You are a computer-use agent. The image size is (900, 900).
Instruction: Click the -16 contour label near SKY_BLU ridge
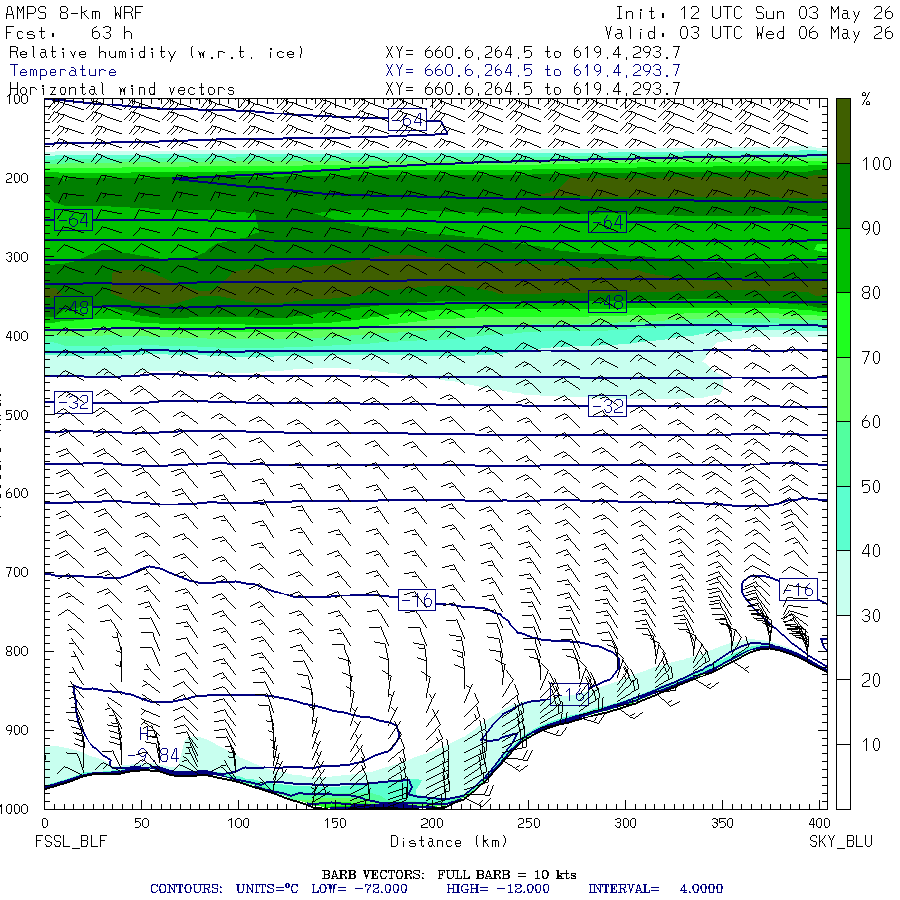tap(798, 589)
